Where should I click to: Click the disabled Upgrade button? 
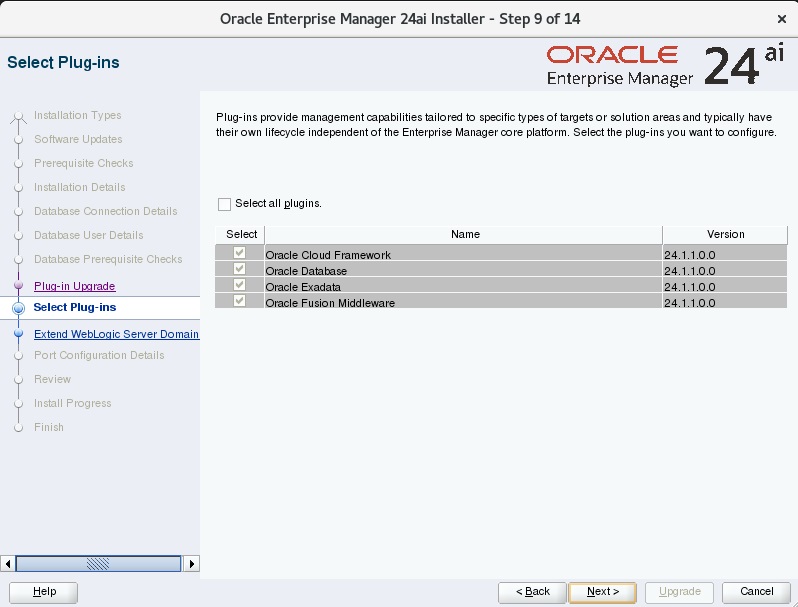pos(679,592)
